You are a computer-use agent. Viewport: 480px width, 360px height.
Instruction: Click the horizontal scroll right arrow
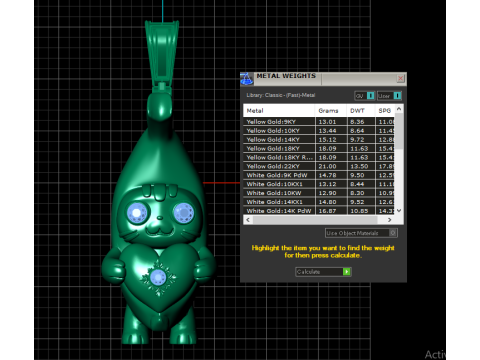point(389,220)
